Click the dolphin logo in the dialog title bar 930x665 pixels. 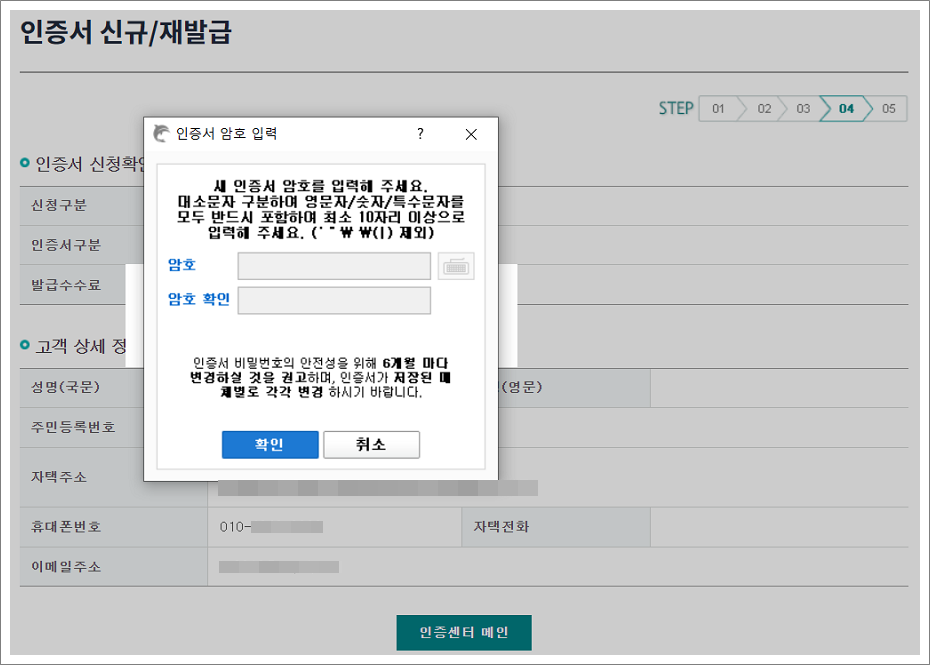[158, 133]
